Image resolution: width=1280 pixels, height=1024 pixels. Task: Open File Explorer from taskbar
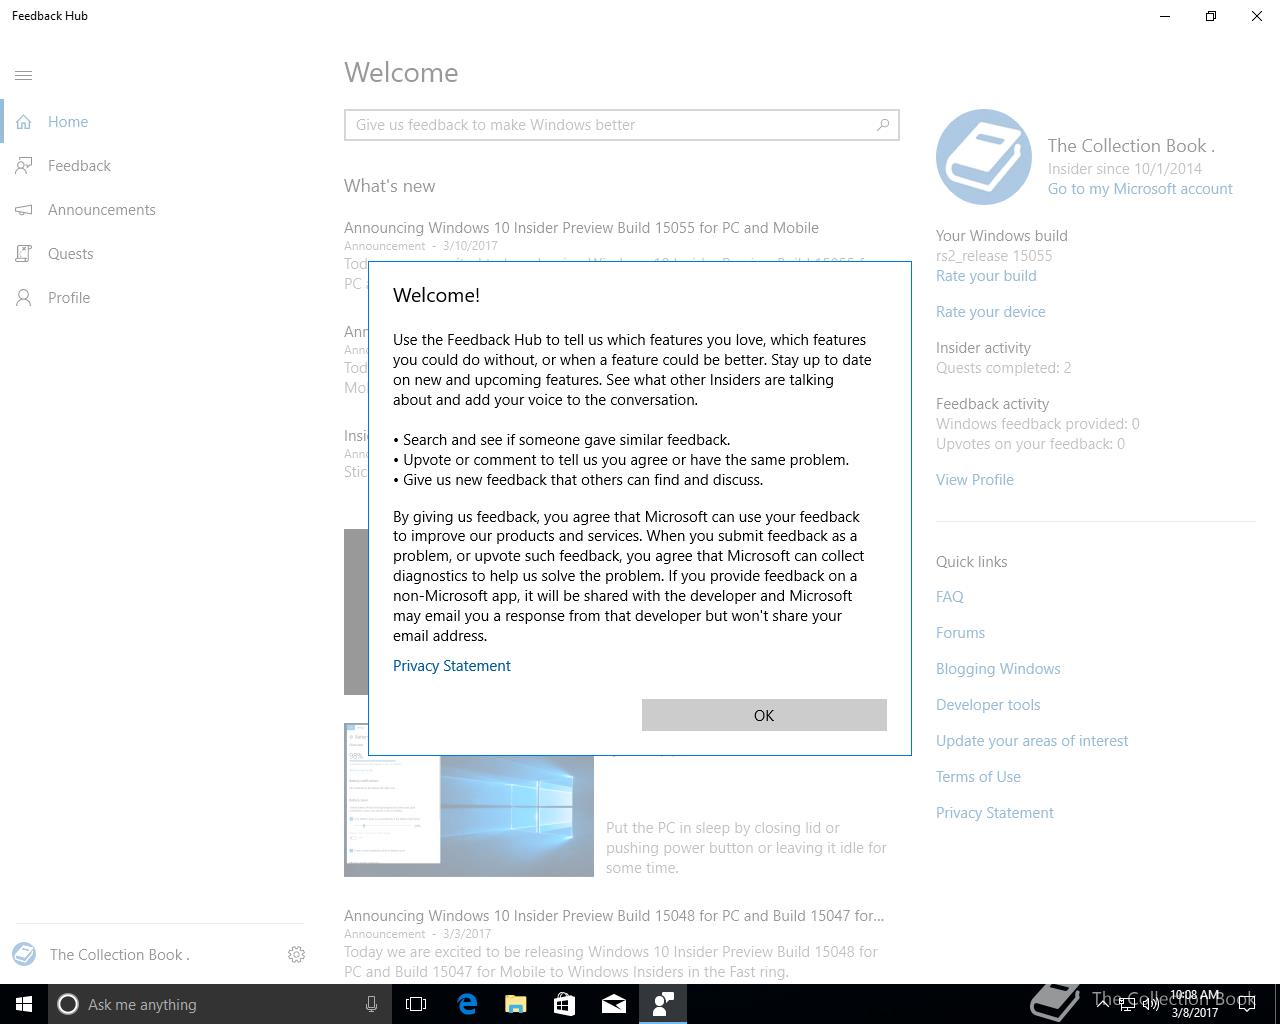point(516,1004)
